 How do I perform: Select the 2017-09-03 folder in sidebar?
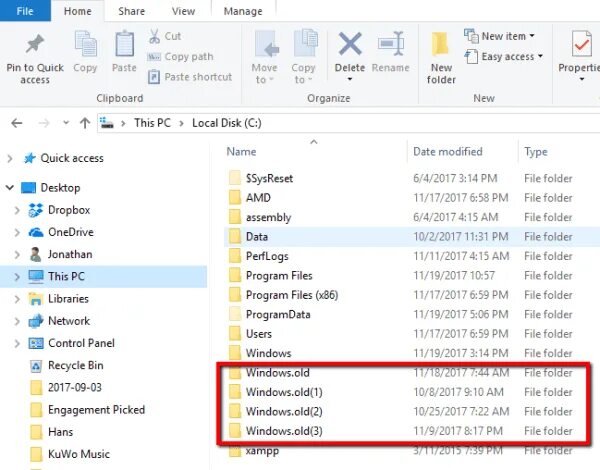(66, 388)
